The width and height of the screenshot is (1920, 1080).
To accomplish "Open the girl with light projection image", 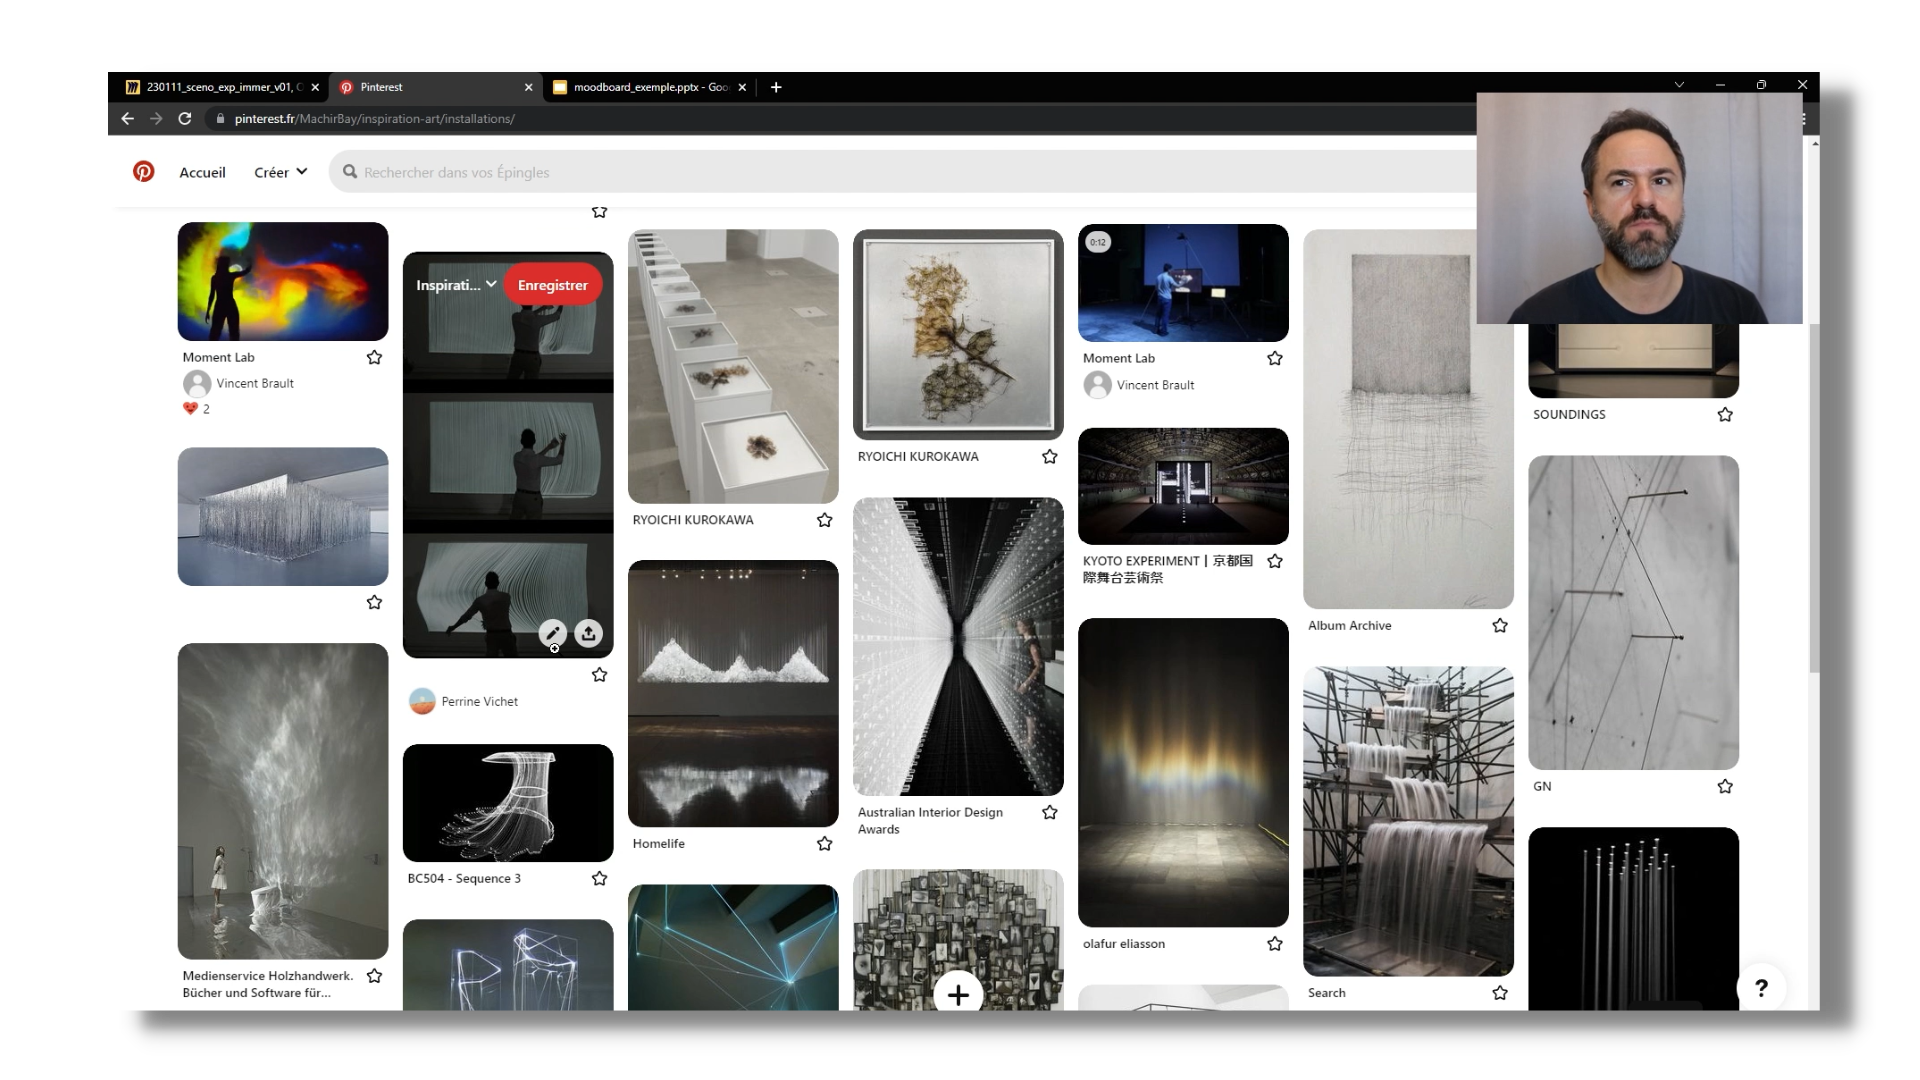I will coord(283,801).
